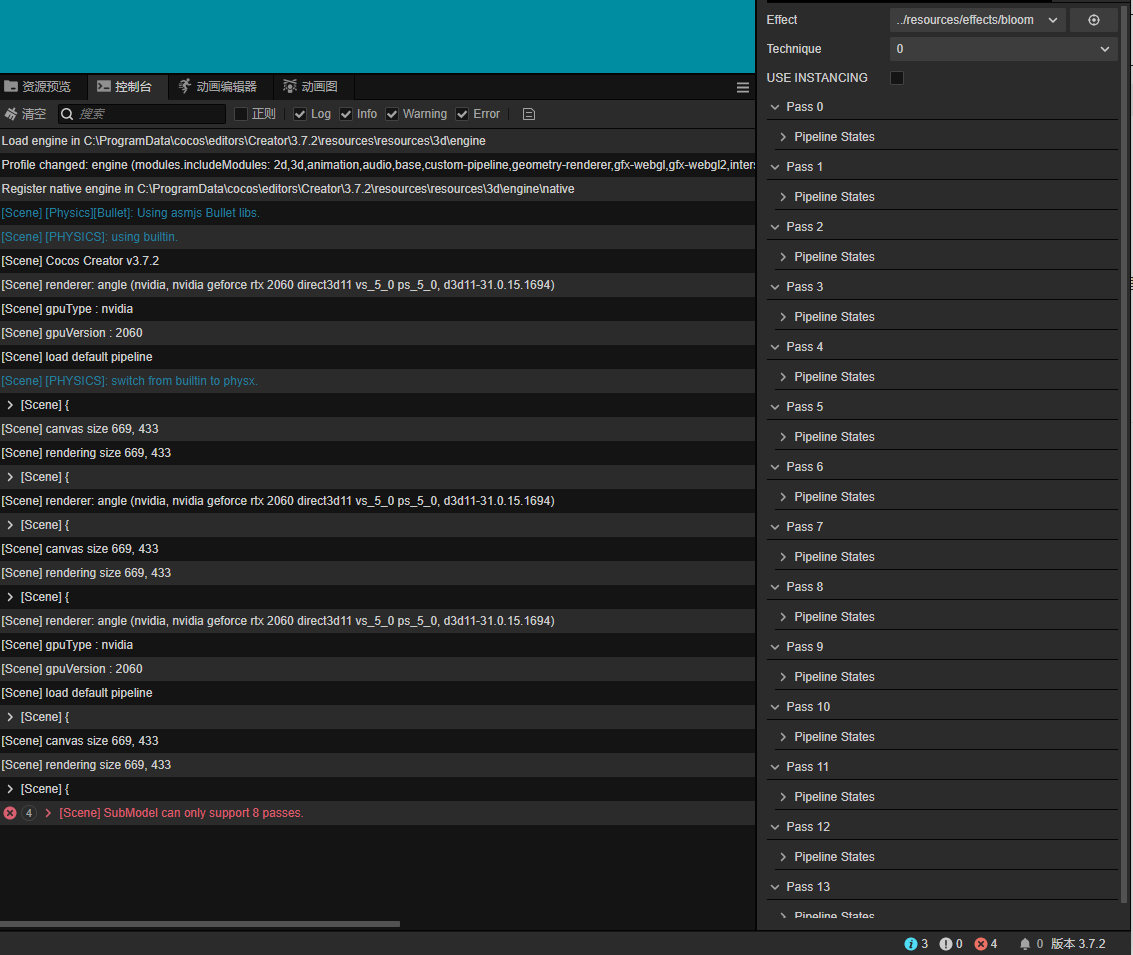Select the 'Load engine in C:\ProgramData' line

(377, 141)
